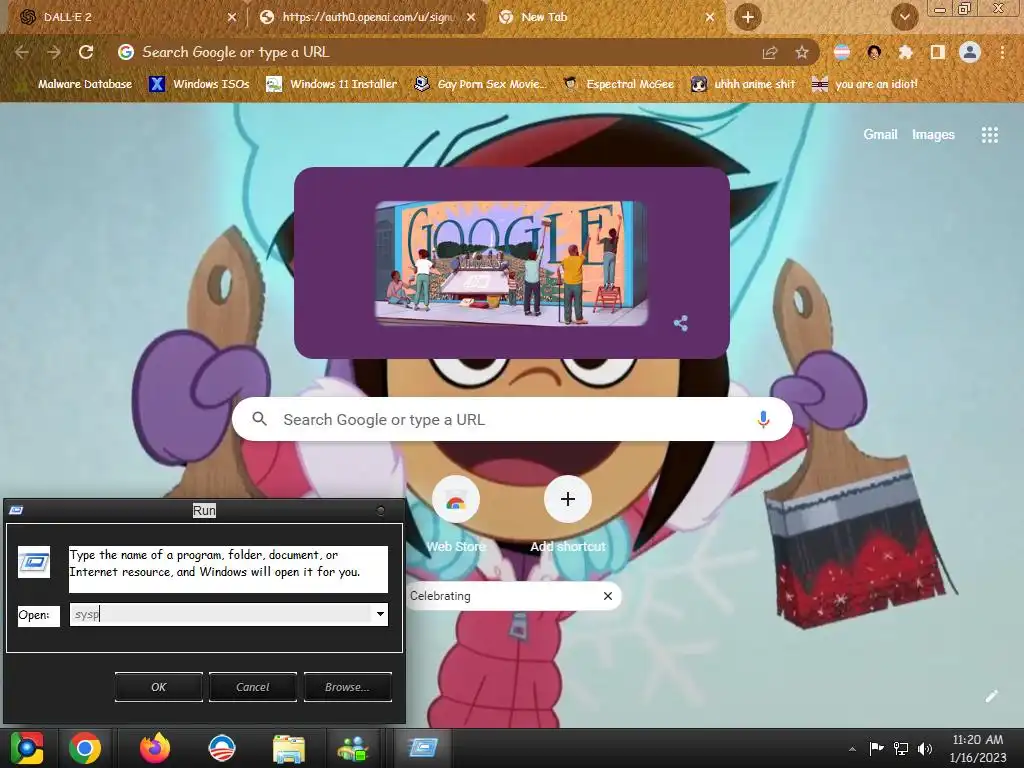The width and height of the screenshot is (1024, 768).
Task: Open the Chrome profile avatar
Action: [x=970, y=52]
